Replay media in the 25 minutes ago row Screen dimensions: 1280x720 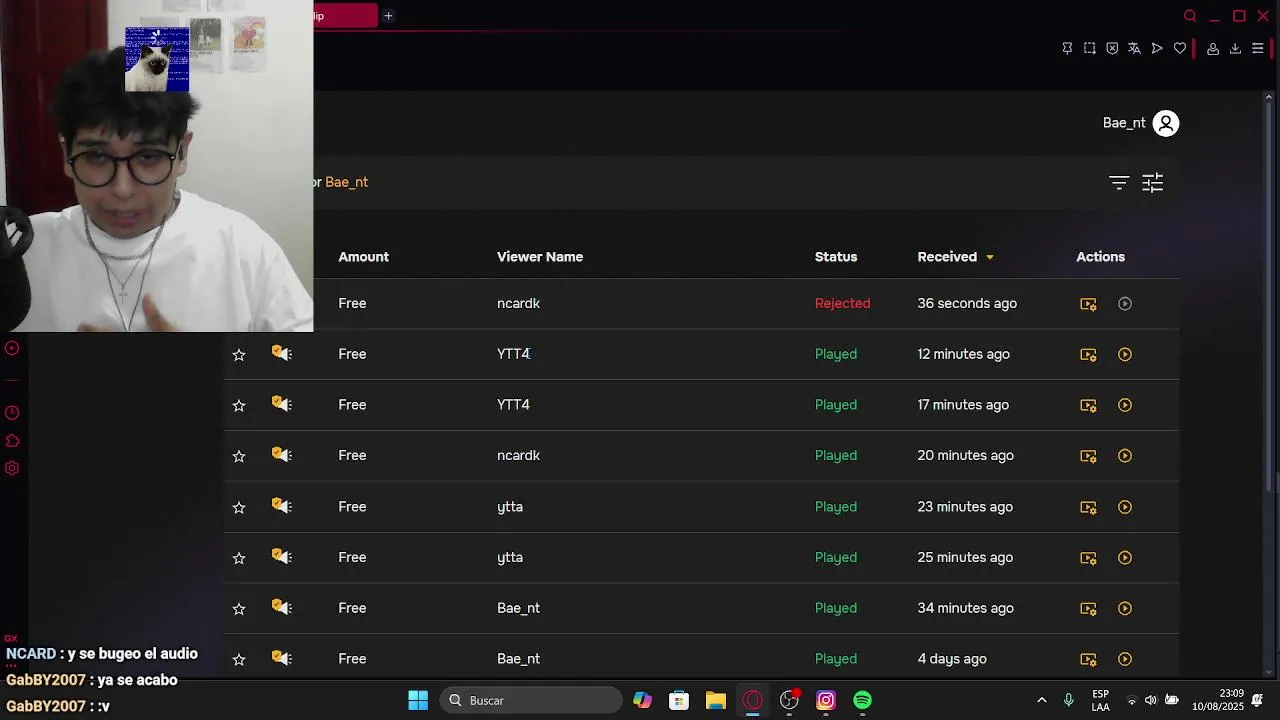tap(1125, 558)
